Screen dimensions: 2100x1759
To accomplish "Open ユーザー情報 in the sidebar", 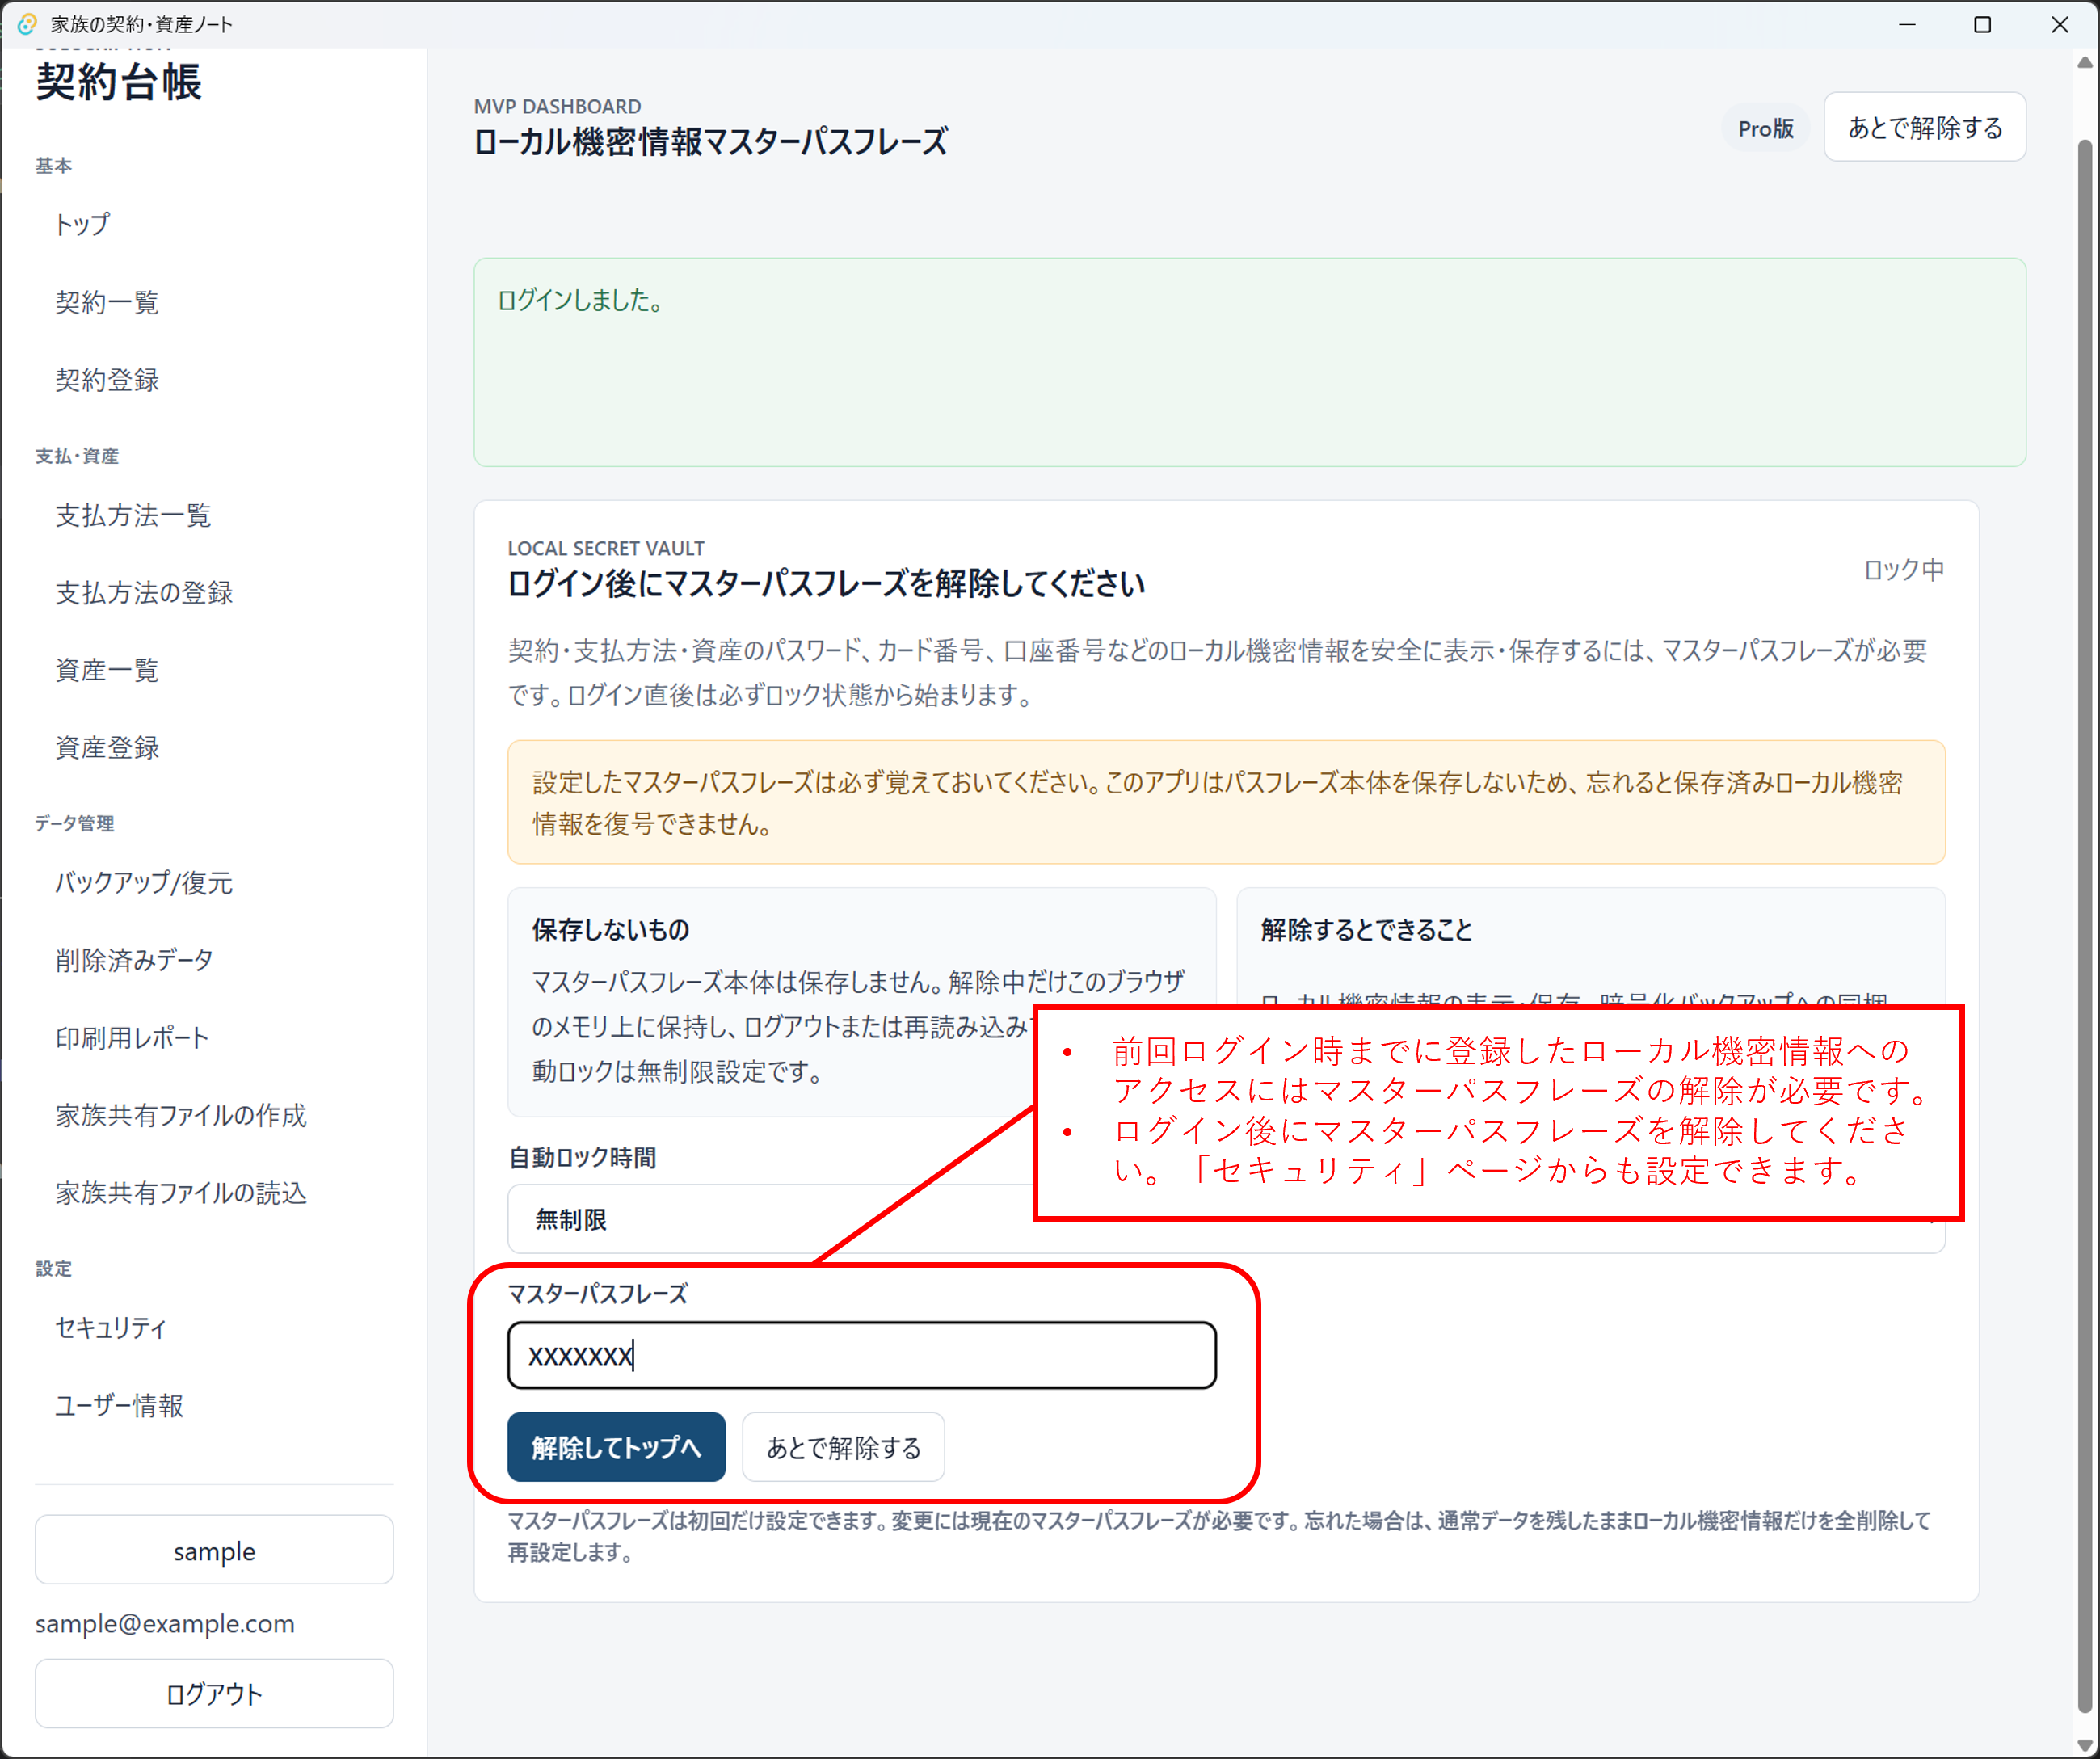I will coord(119,1406).
